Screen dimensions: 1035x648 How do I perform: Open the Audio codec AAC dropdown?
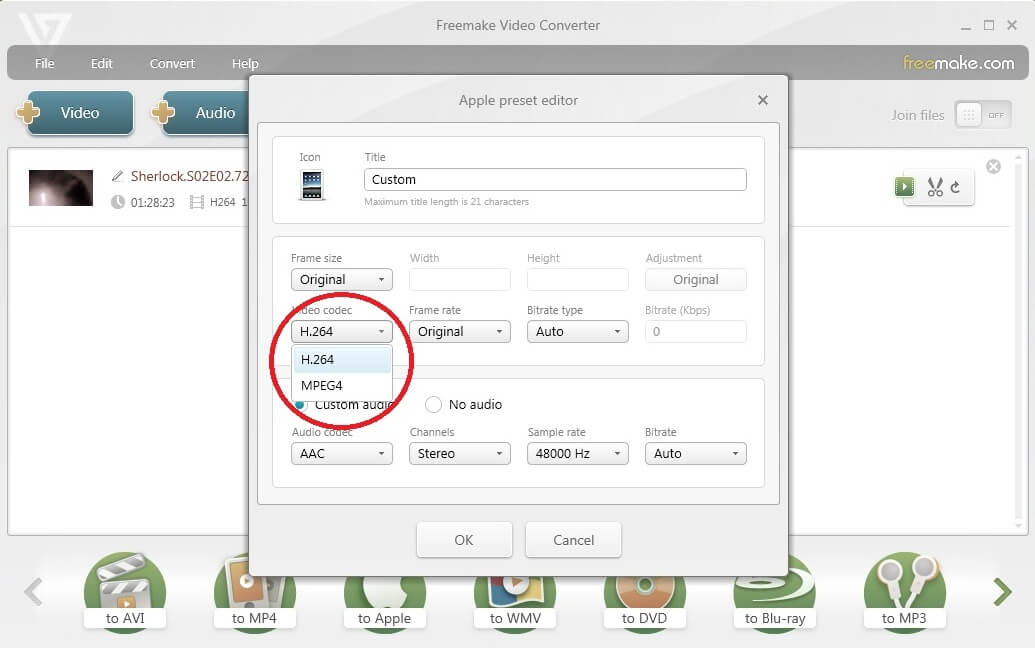[x=341, y=453]
